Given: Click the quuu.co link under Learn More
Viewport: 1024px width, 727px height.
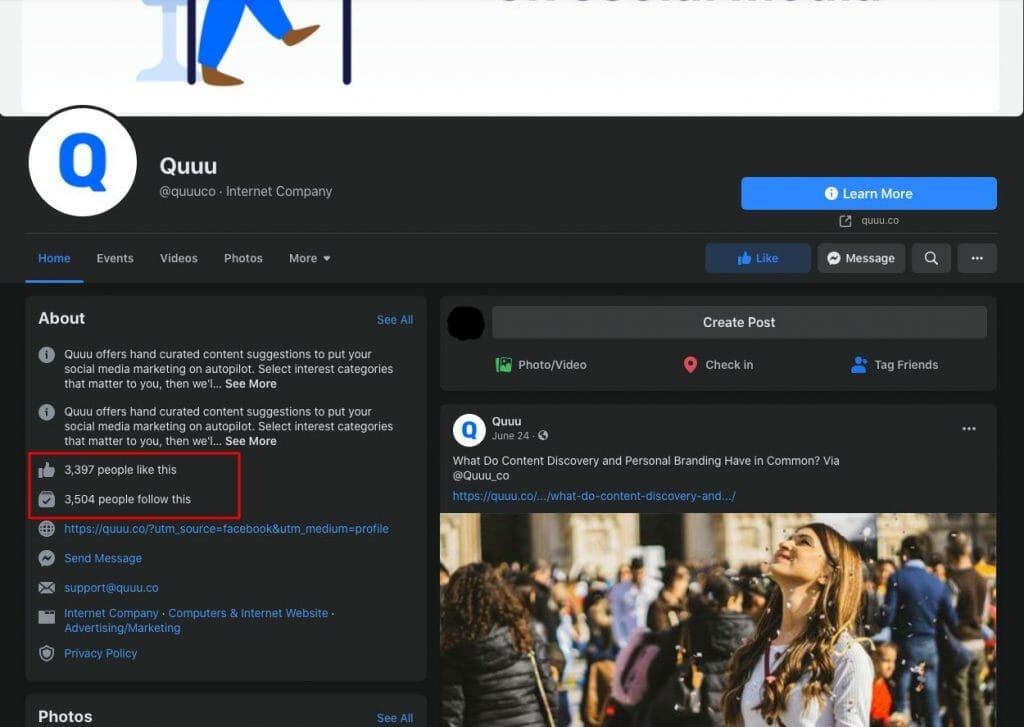Looking at the screenshot, I should point(880,221).
